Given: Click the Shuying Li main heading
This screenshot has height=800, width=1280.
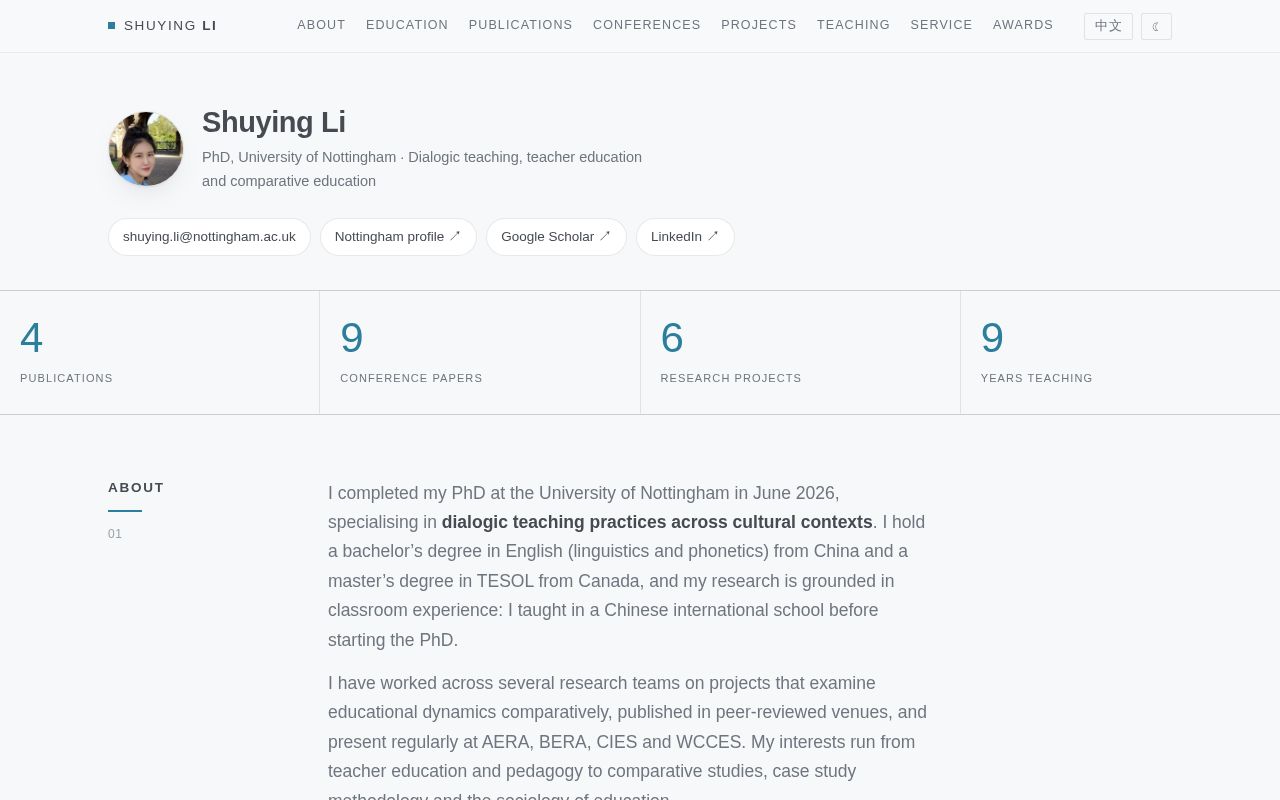Looking at the screenshot, I should [274, 122].
